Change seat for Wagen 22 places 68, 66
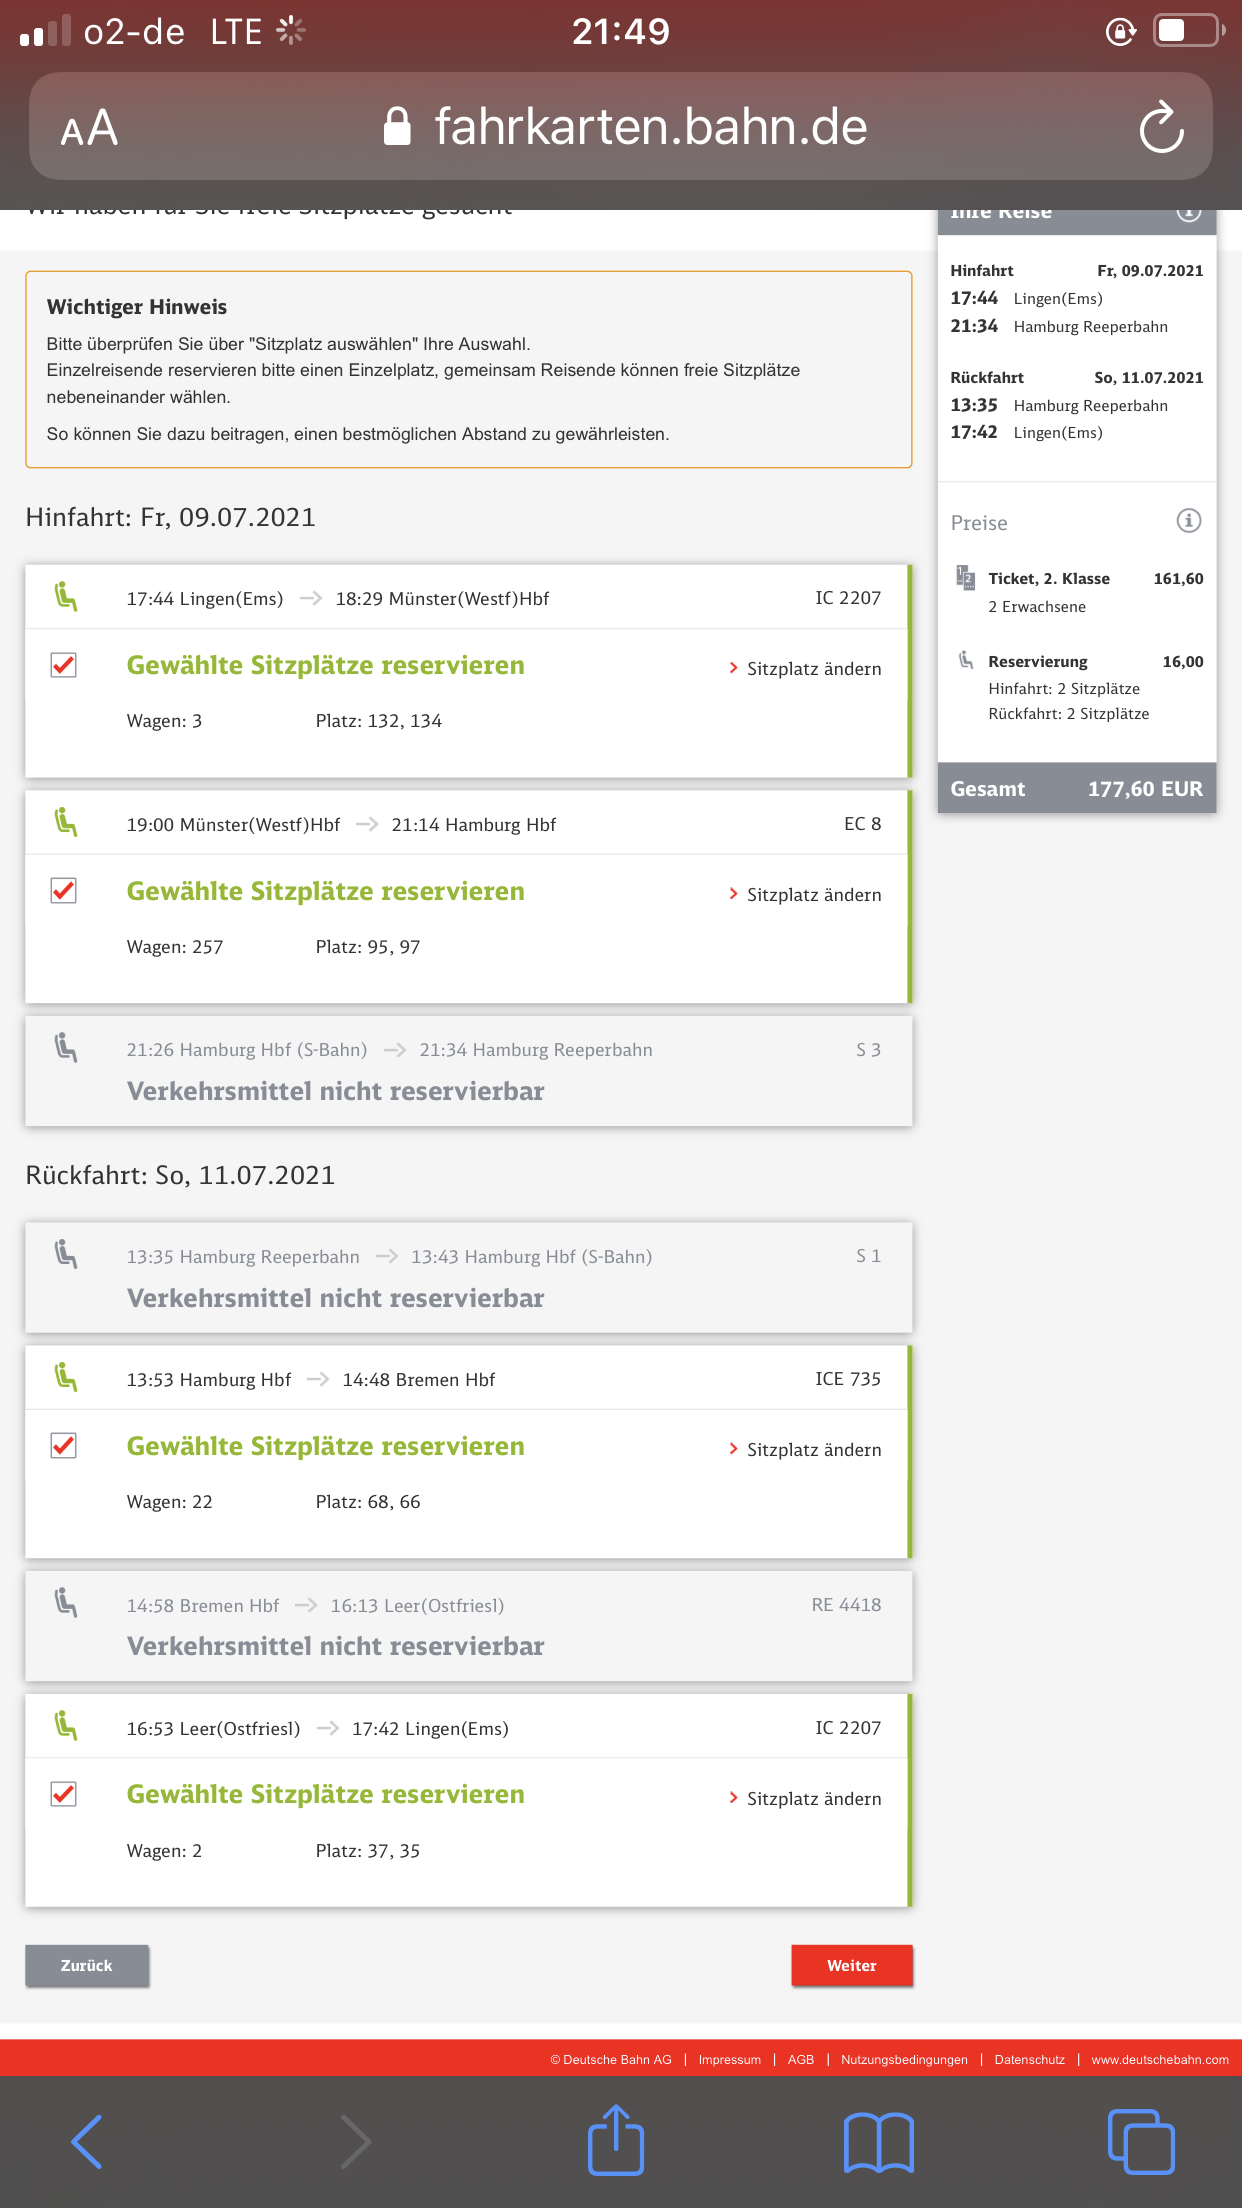Screen dimensions: 1242x2208 (x=805, y=1450)
